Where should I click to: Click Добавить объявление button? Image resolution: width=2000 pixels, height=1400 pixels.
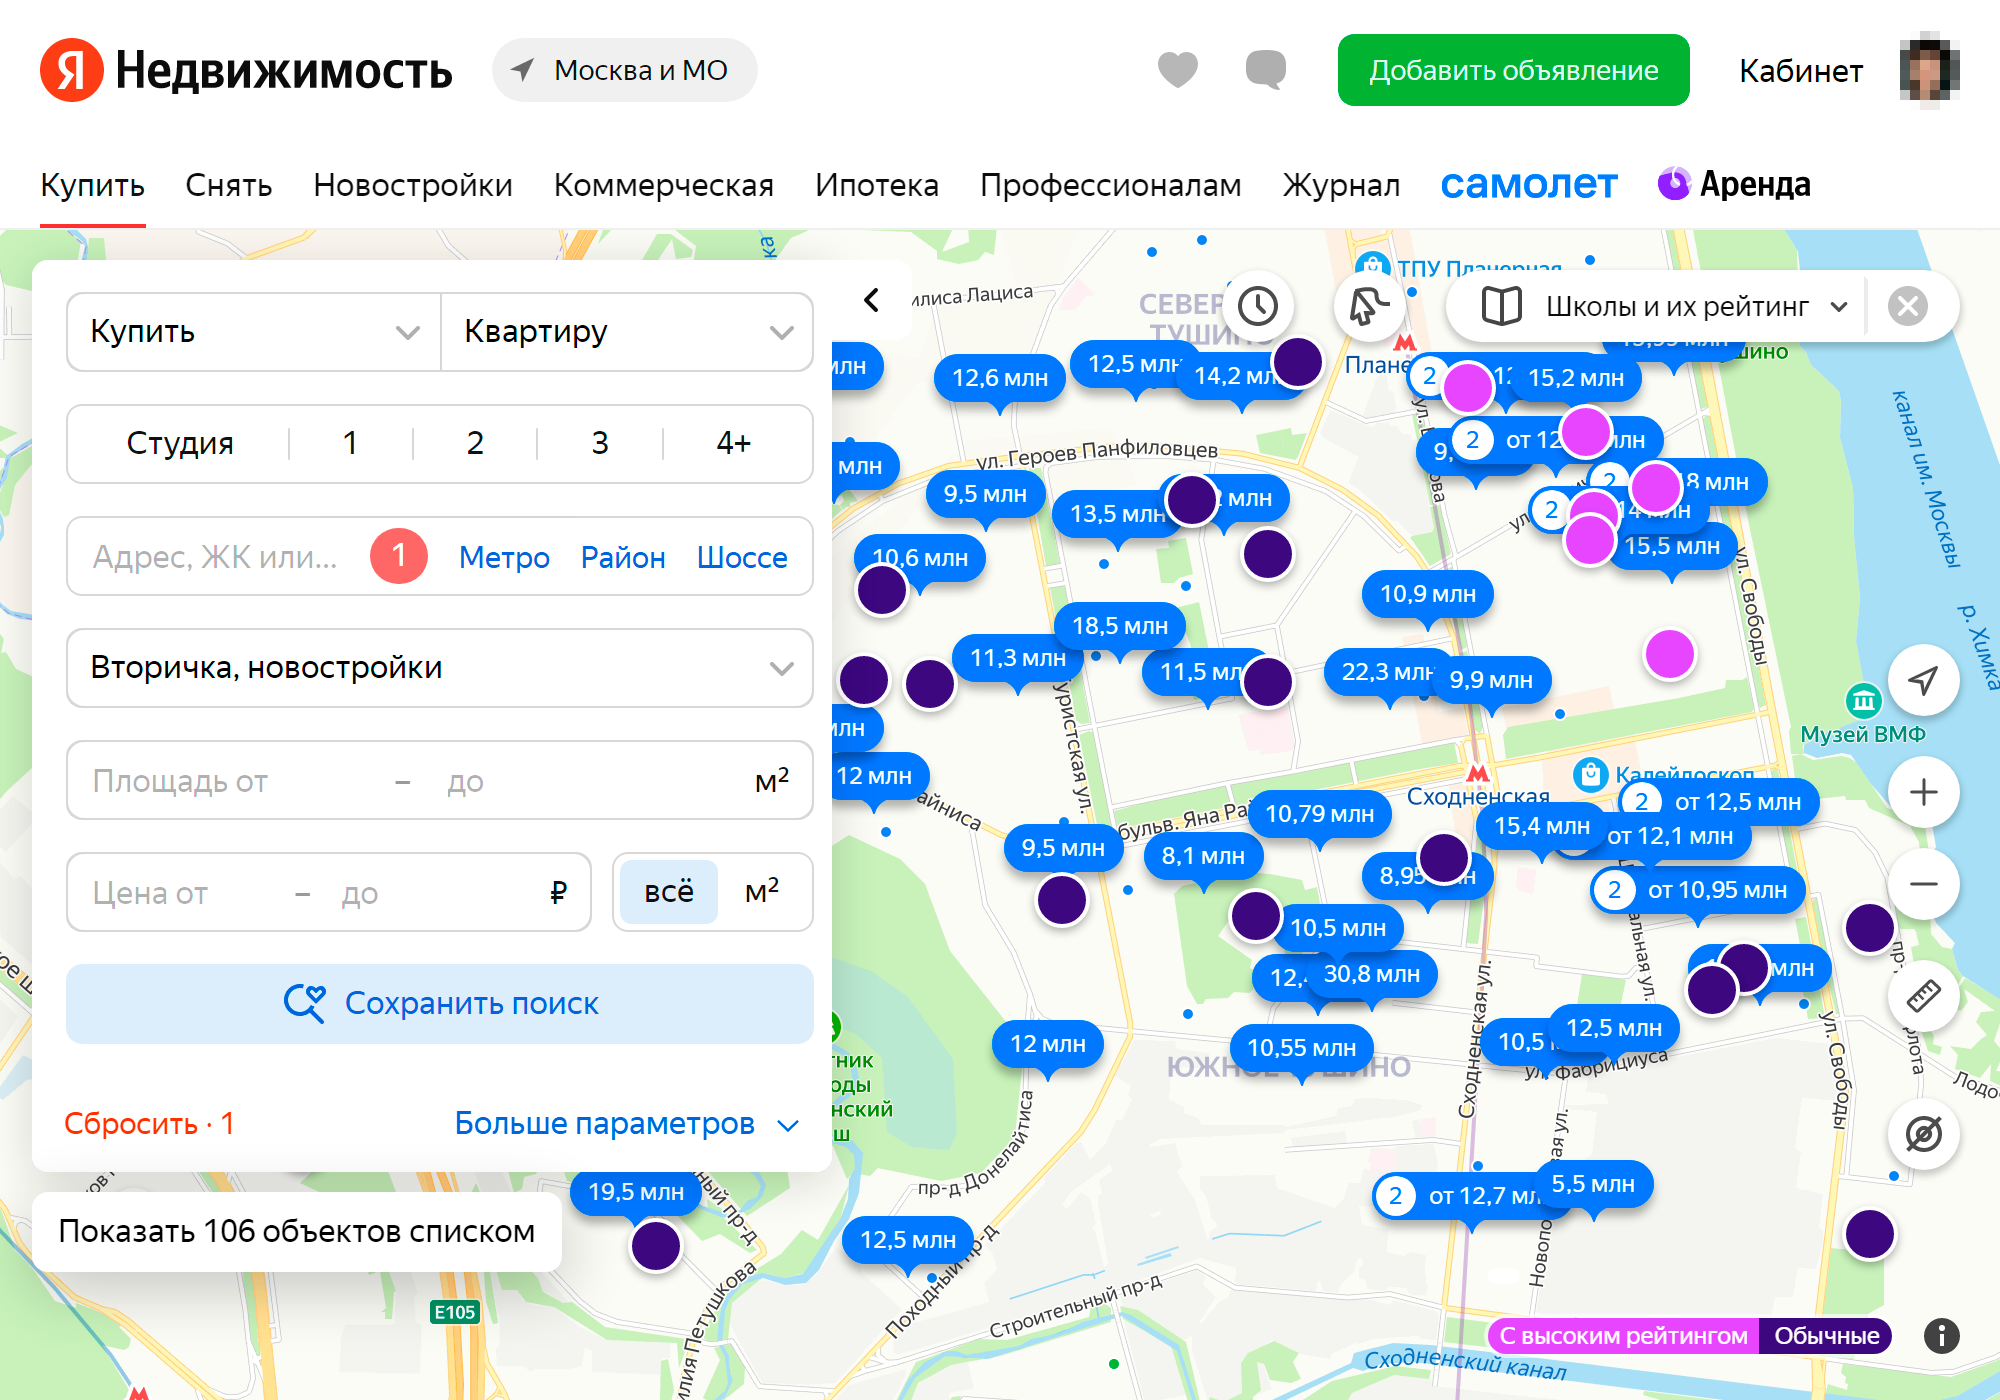click(x=1513, y=70)
